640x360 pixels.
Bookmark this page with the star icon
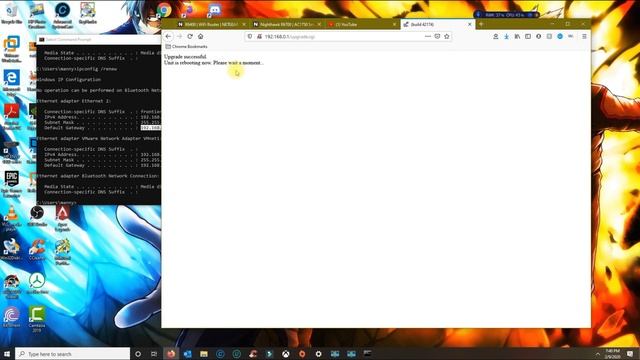click(447, 36)
